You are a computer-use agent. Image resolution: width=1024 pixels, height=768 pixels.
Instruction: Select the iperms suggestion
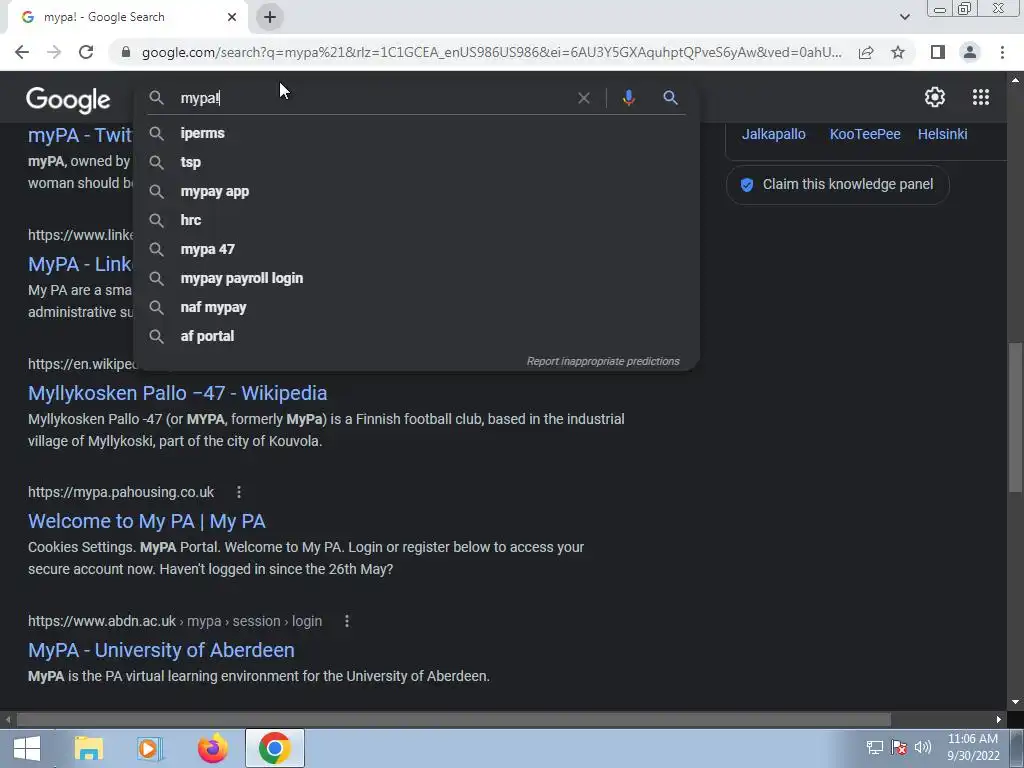416,133
